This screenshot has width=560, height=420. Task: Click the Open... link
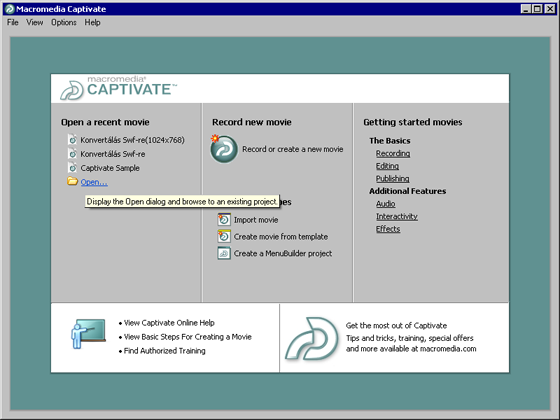[94, 182]
